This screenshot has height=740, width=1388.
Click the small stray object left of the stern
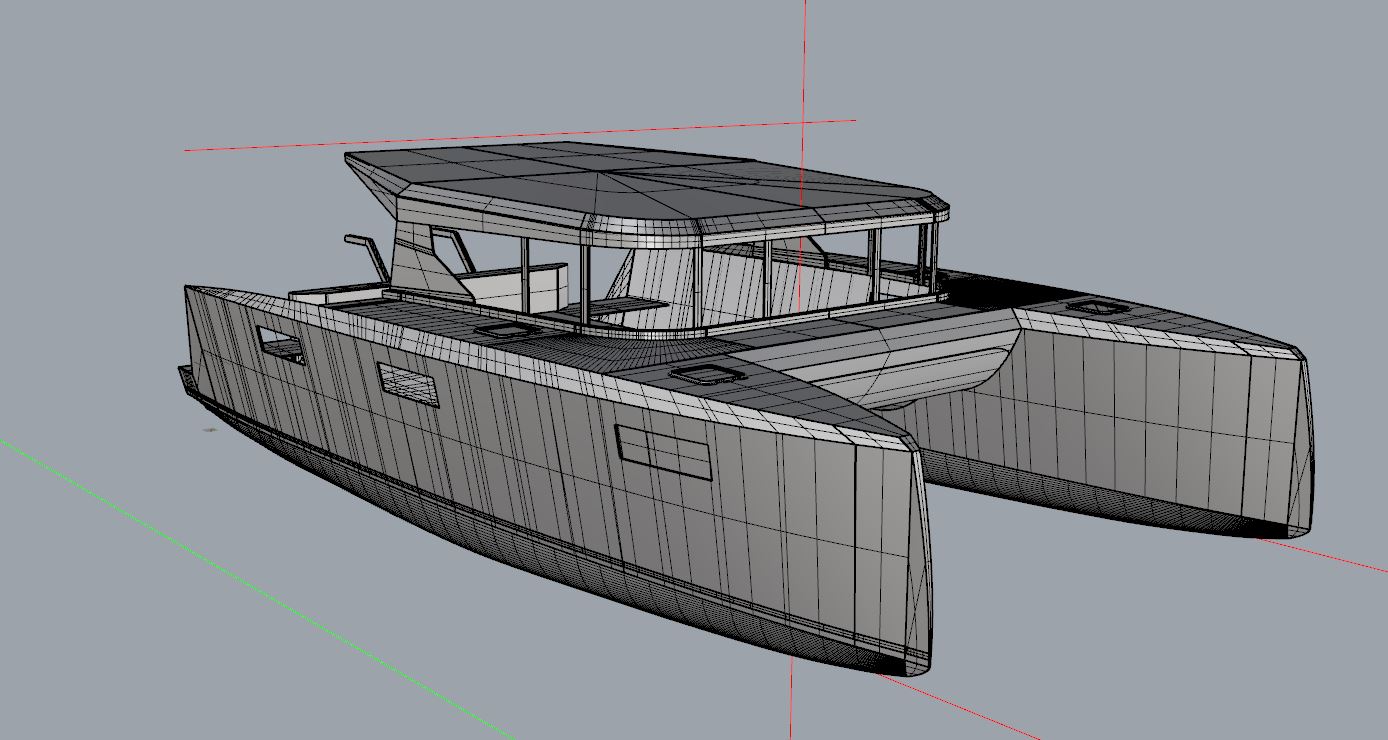(x=210, y=430)
